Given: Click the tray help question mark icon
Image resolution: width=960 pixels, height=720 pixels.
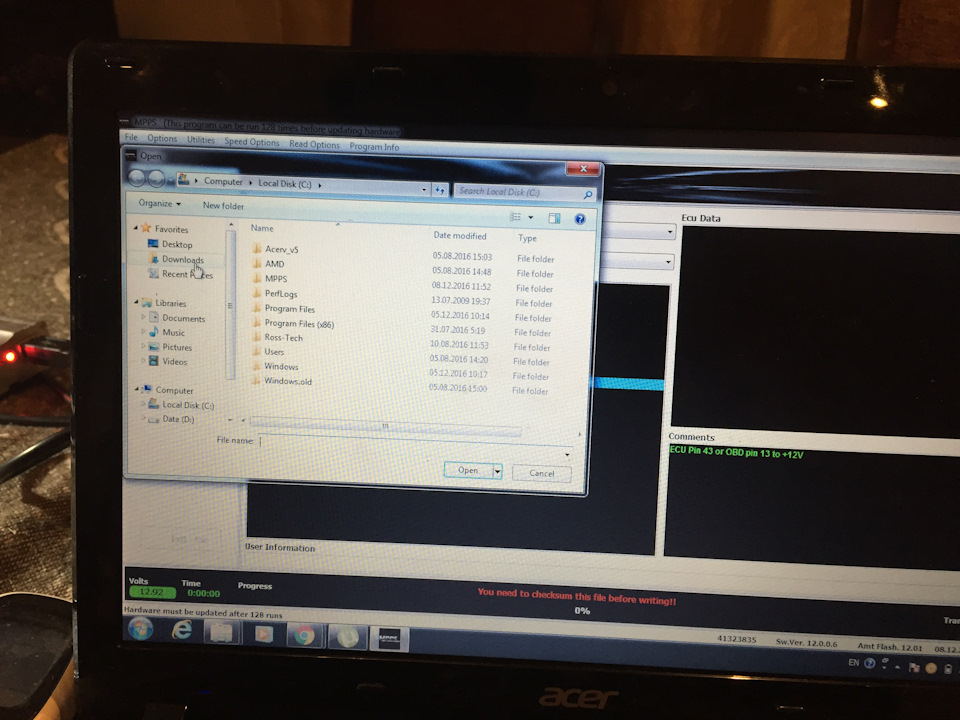Looking at the screenshot, I should (869, 663).
